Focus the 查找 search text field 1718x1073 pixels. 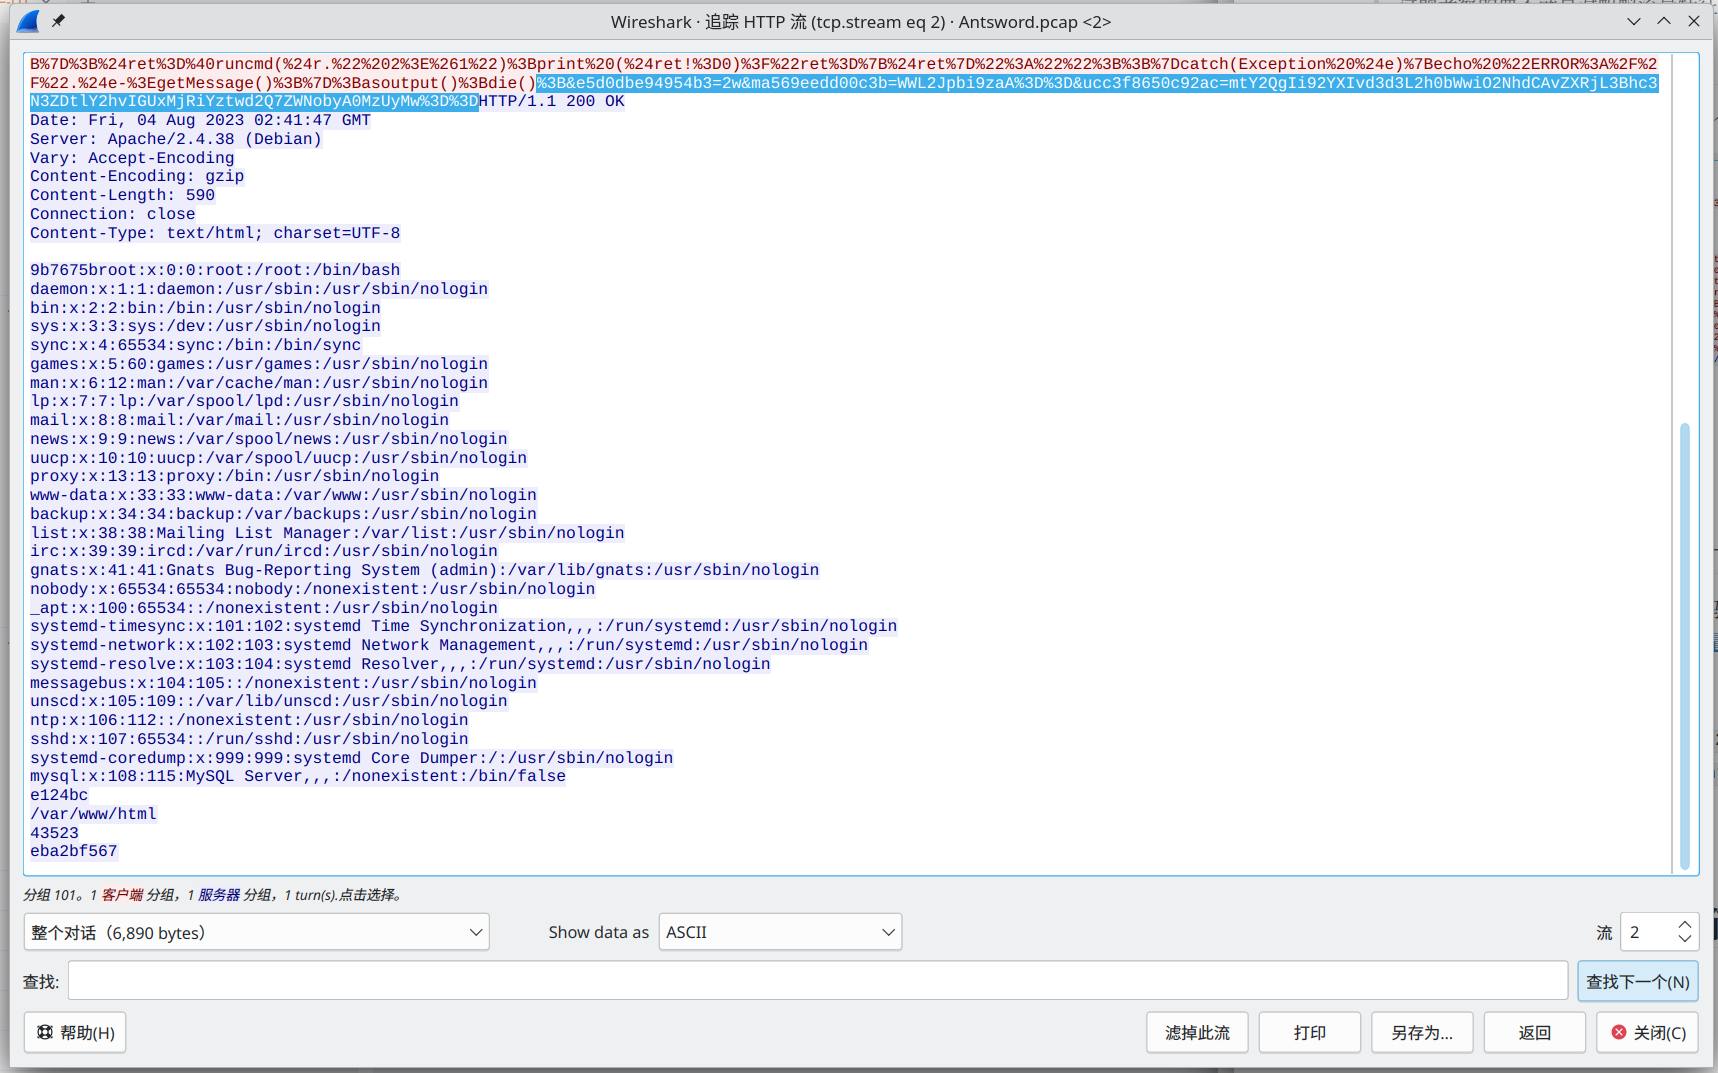click(818, 981)
